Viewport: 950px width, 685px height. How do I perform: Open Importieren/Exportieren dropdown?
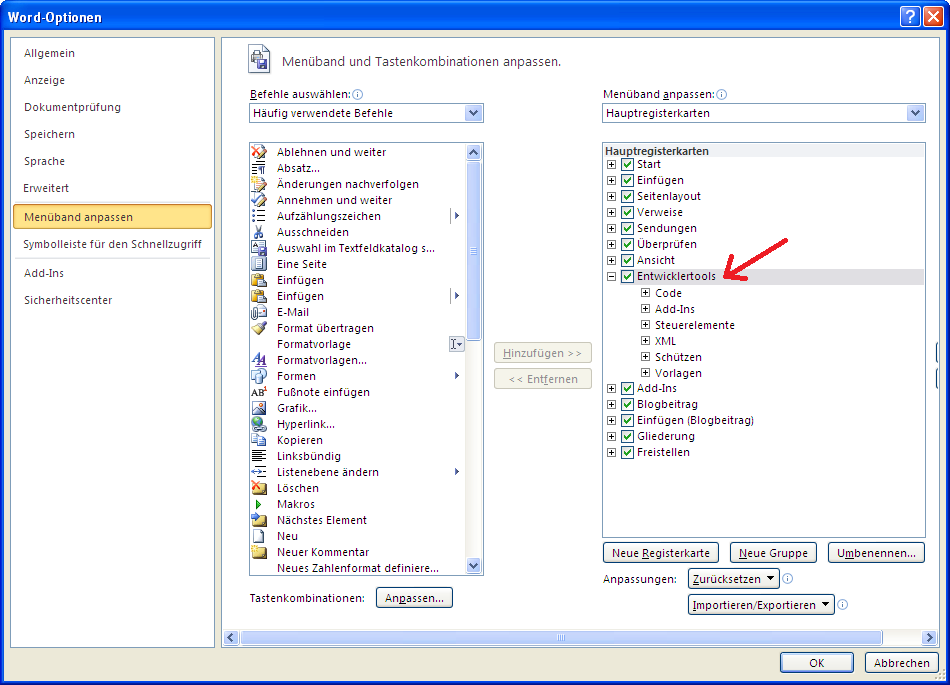tap(761, 605)
